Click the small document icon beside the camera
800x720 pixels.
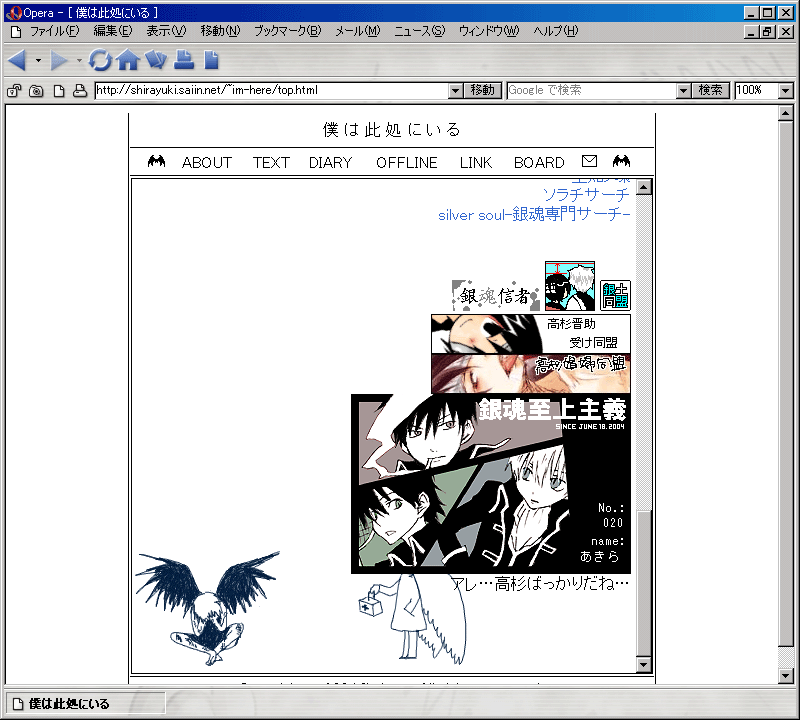59,91
